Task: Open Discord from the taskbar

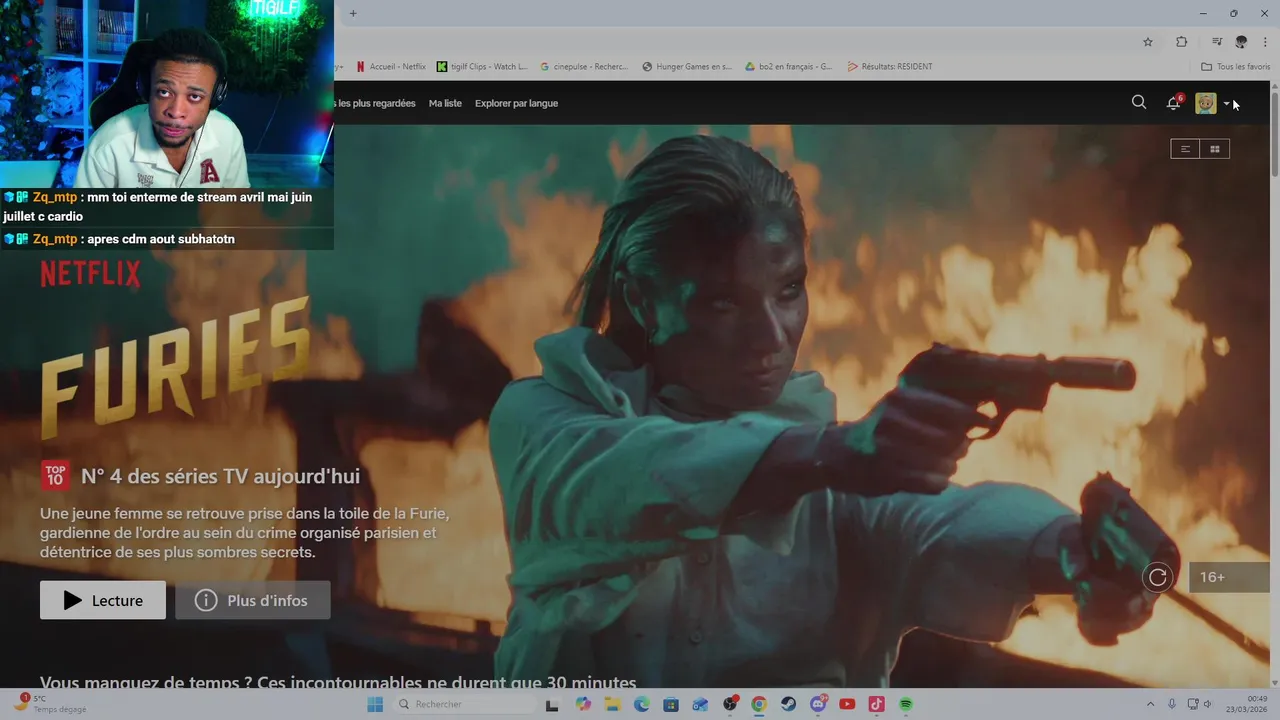Action: point(818,704)
